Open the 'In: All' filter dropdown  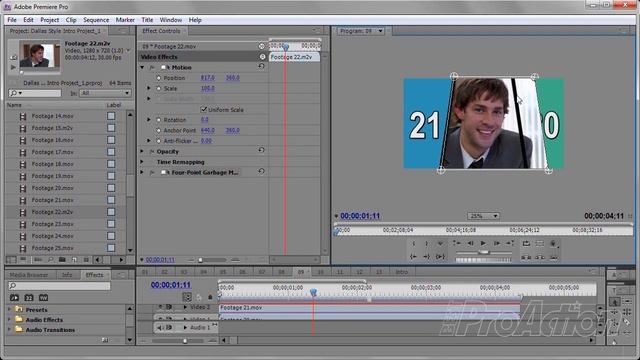point(105,93)
